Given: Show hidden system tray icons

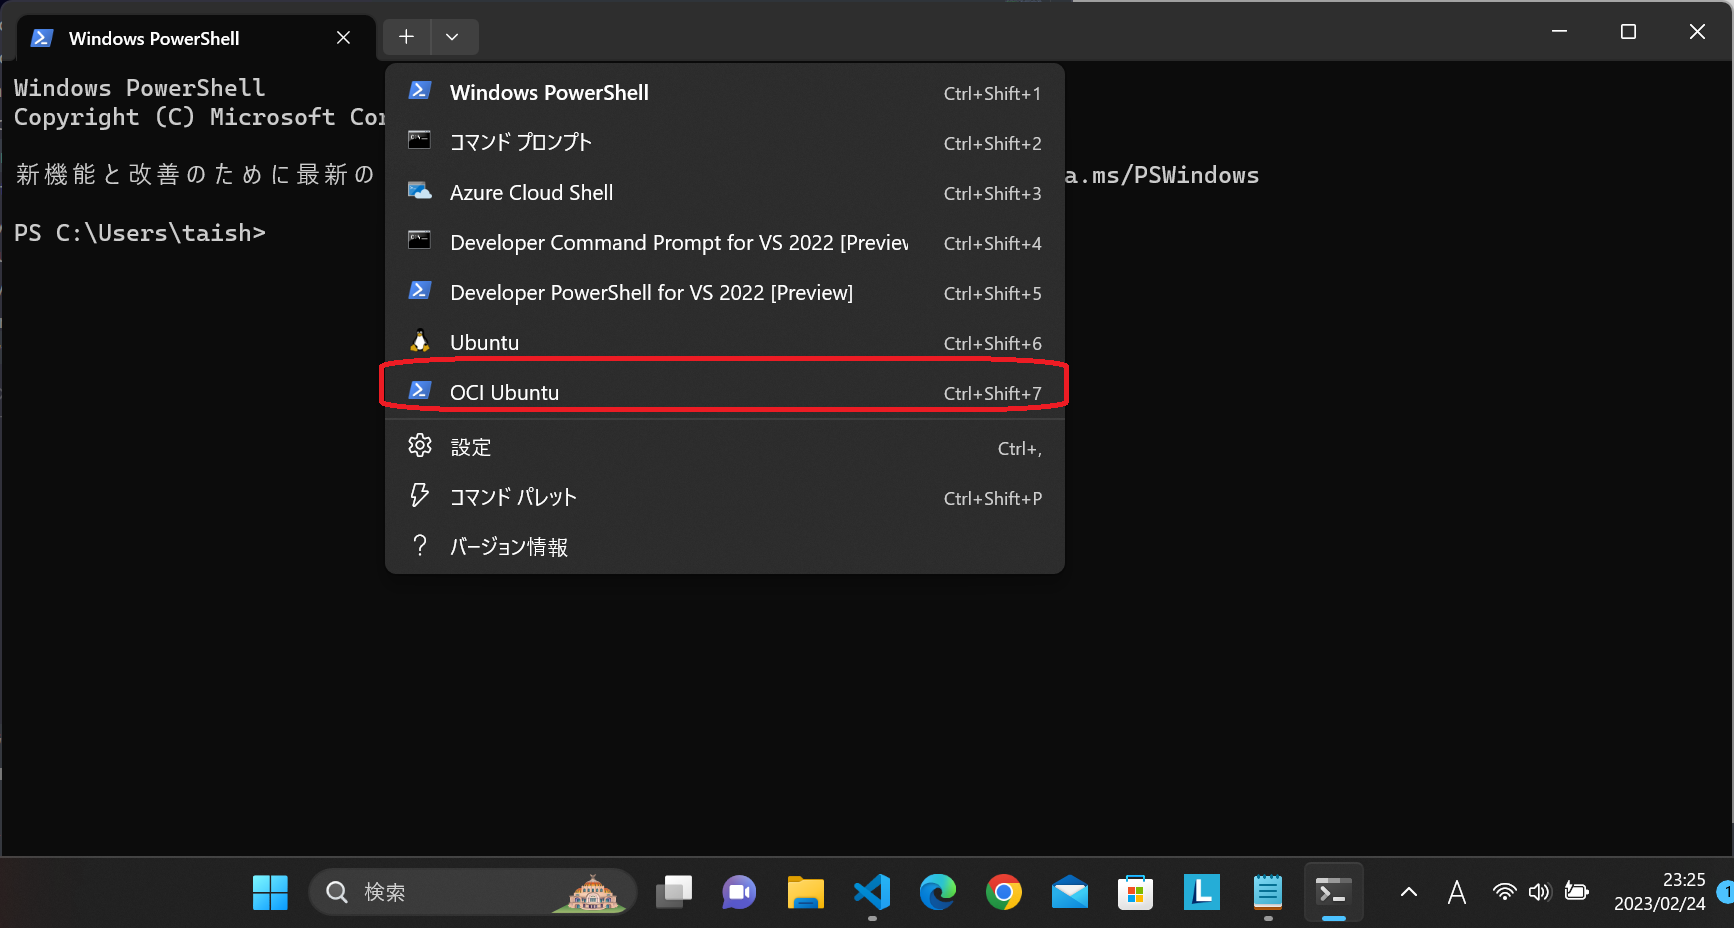Looking at the screenshot, I should pos(1409,892).
